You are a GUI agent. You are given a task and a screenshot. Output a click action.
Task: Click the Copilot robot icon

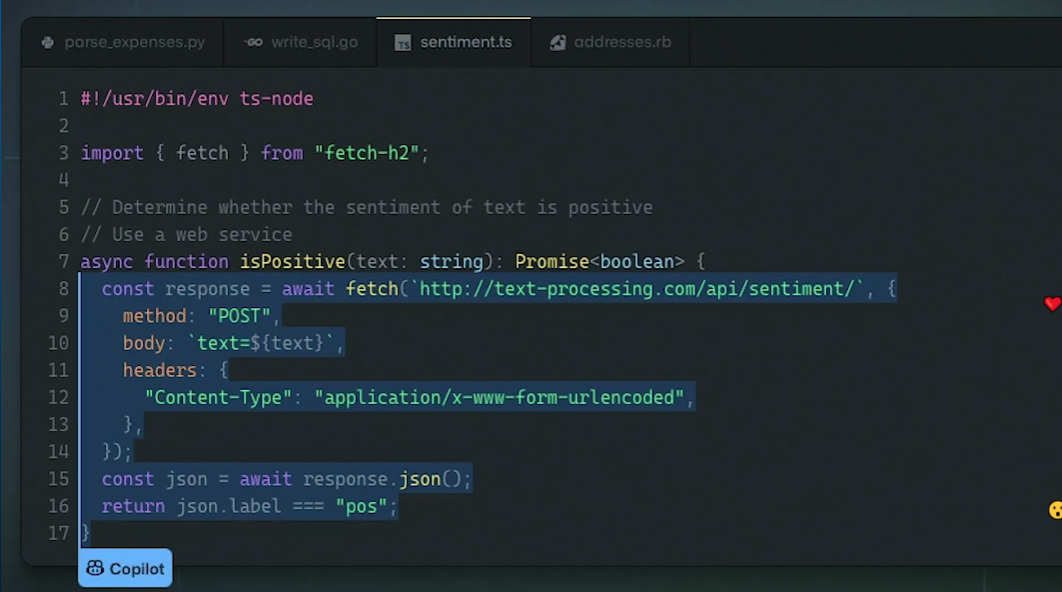pos(95,568)
